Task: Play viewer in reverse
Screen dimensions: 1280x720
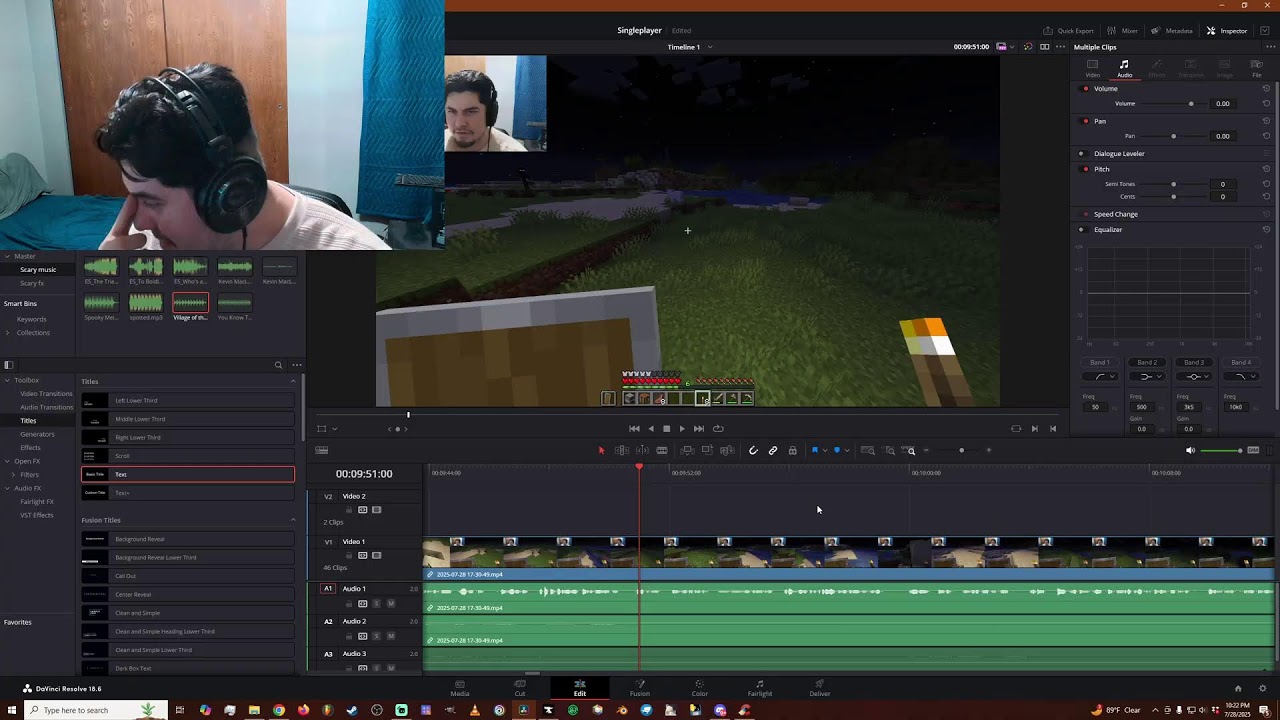Action: [x=651, y=429]
